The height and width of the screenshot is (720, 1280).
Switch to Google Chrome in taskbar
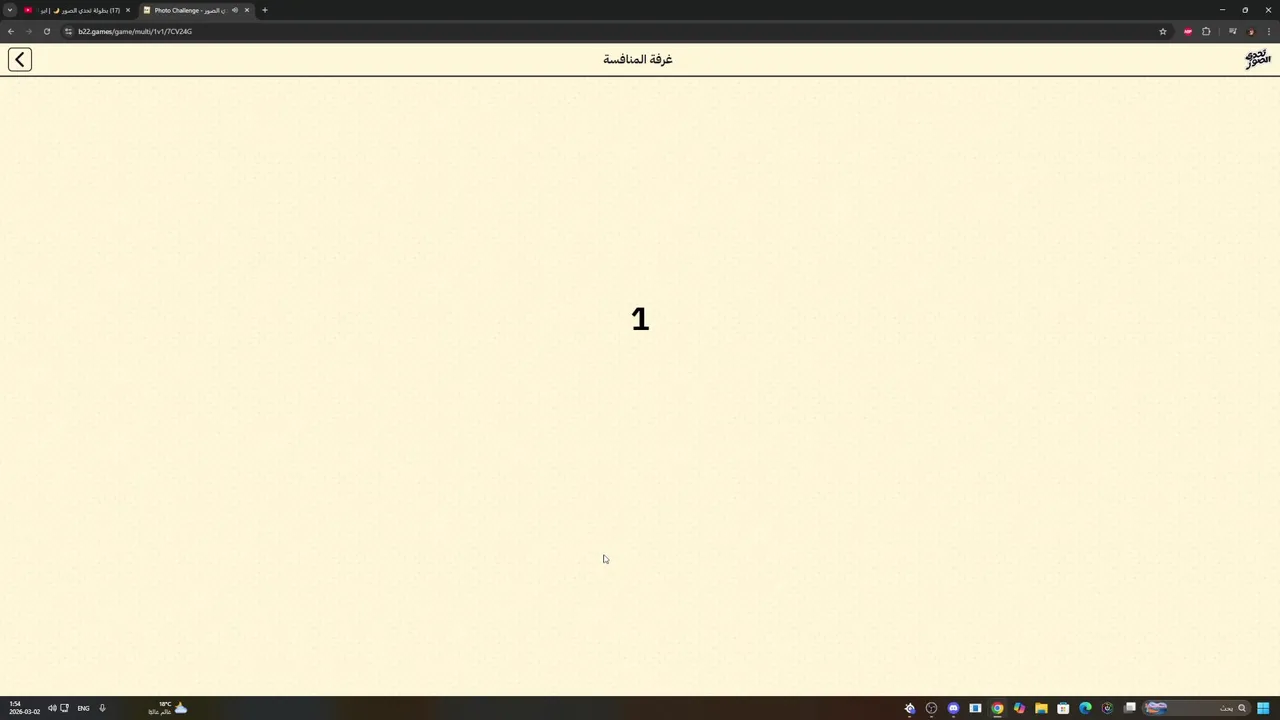(997, 708)
